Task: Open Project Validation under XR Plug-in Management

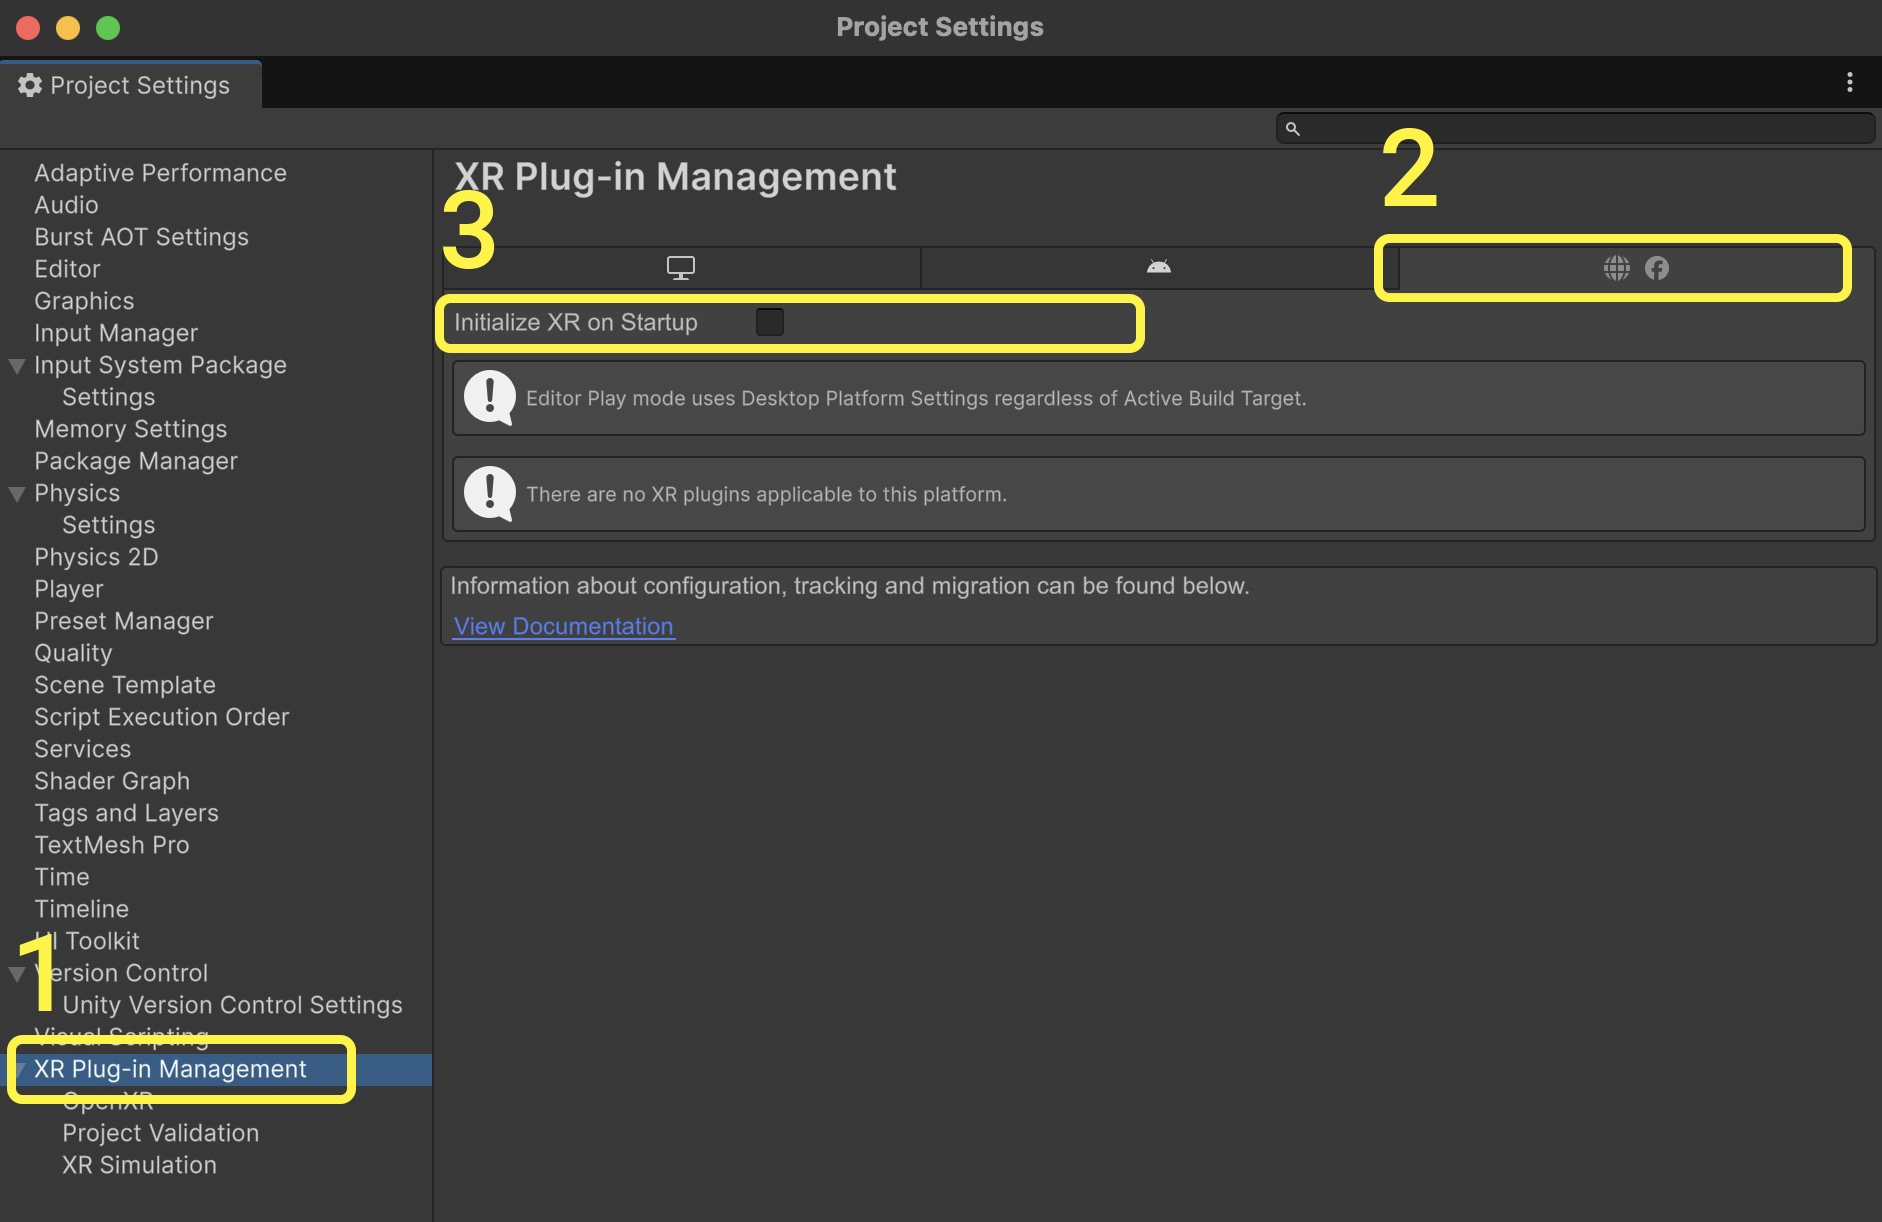Action: [160, 1133]
